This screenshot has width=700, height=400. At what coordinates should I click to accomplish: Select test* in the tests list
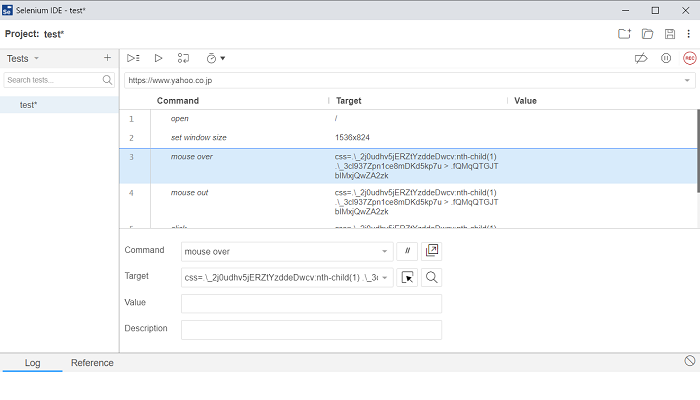(59, 105)
